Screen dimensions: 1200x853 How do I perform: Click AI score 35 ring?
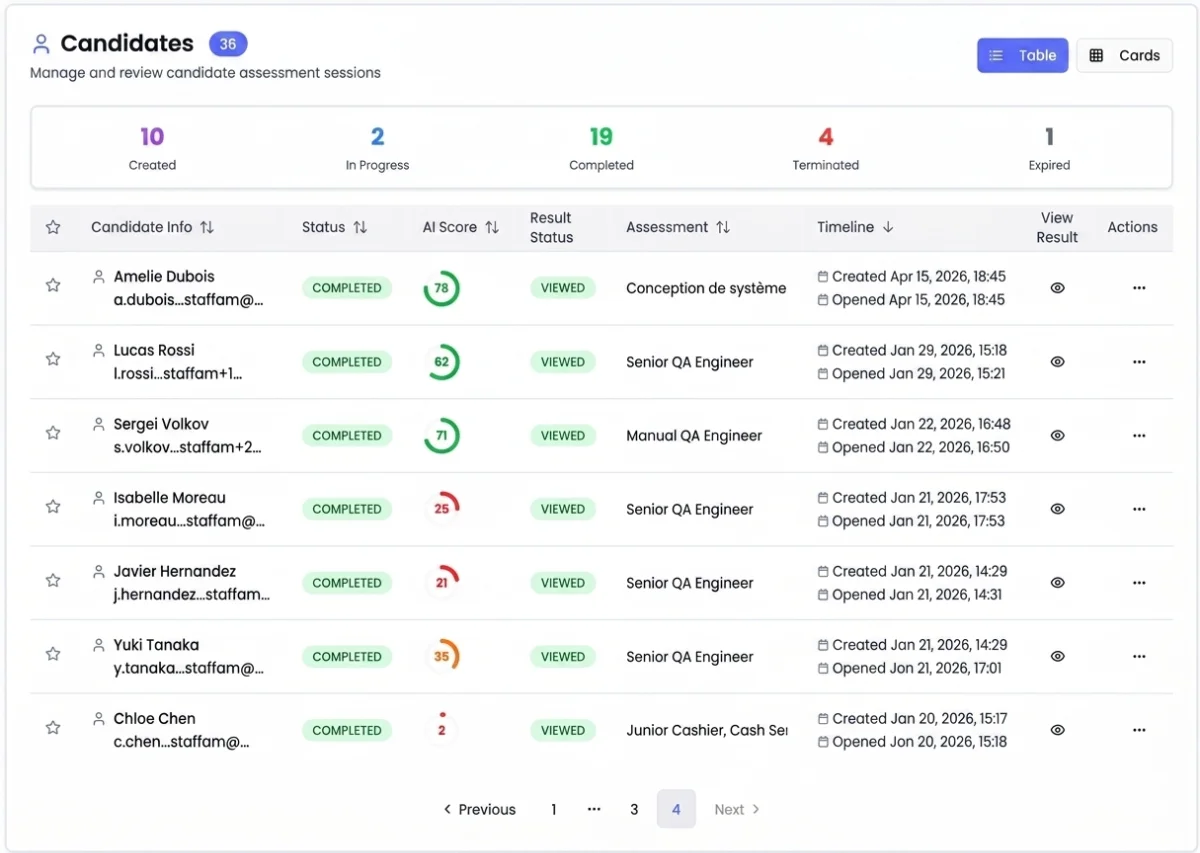tap(441, 657)
